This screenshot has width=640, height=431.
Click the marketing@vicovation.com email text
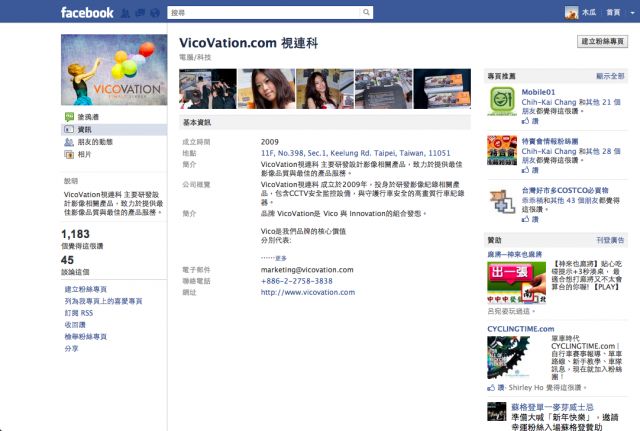pos(307,270)
